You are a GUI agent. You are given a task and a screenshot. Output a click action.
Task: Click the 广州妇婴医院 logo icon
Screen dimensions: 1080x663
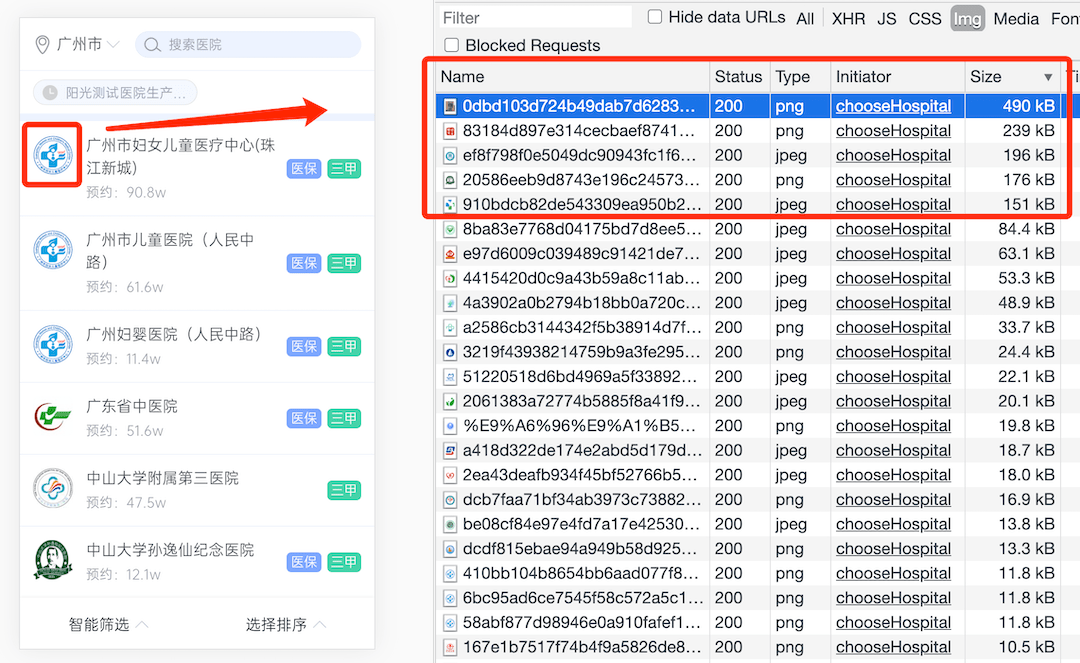52,344
